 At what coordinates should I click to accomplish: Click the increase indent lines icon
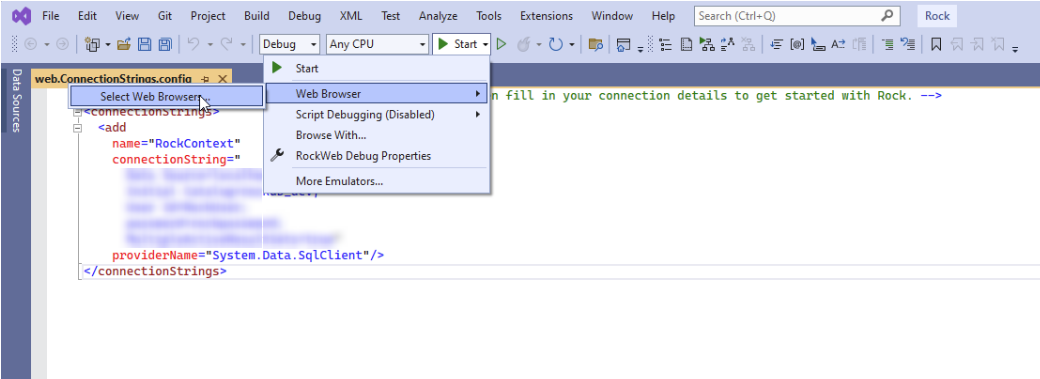point(887,44)
